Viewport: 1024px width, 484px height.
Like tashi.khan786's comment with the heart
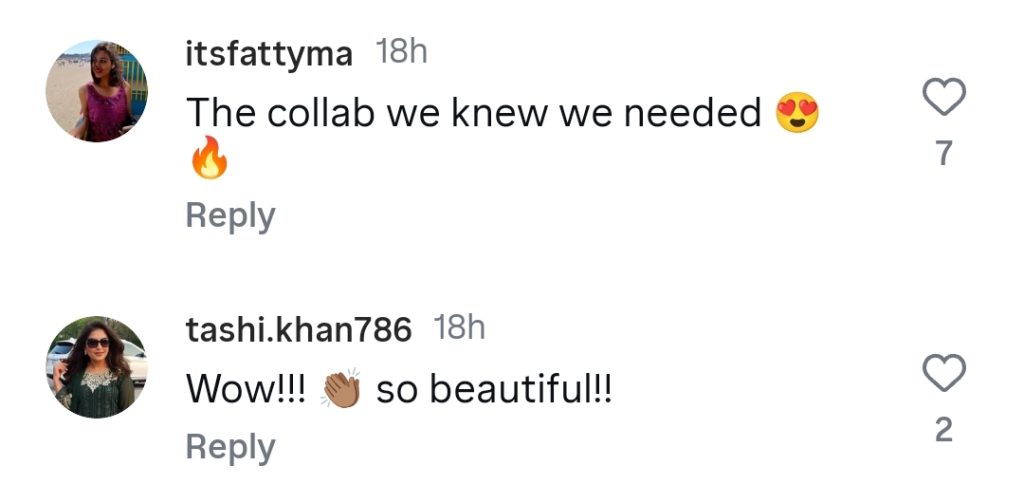coord(942,375)
